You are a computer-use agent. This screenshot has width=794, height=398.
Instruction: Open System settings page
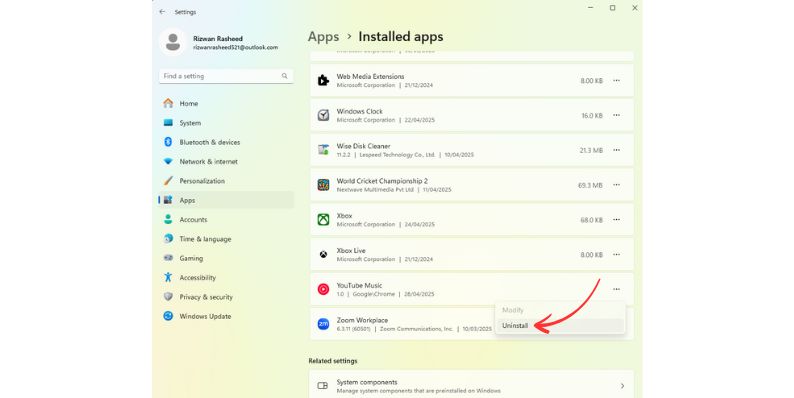coord(226,123)
